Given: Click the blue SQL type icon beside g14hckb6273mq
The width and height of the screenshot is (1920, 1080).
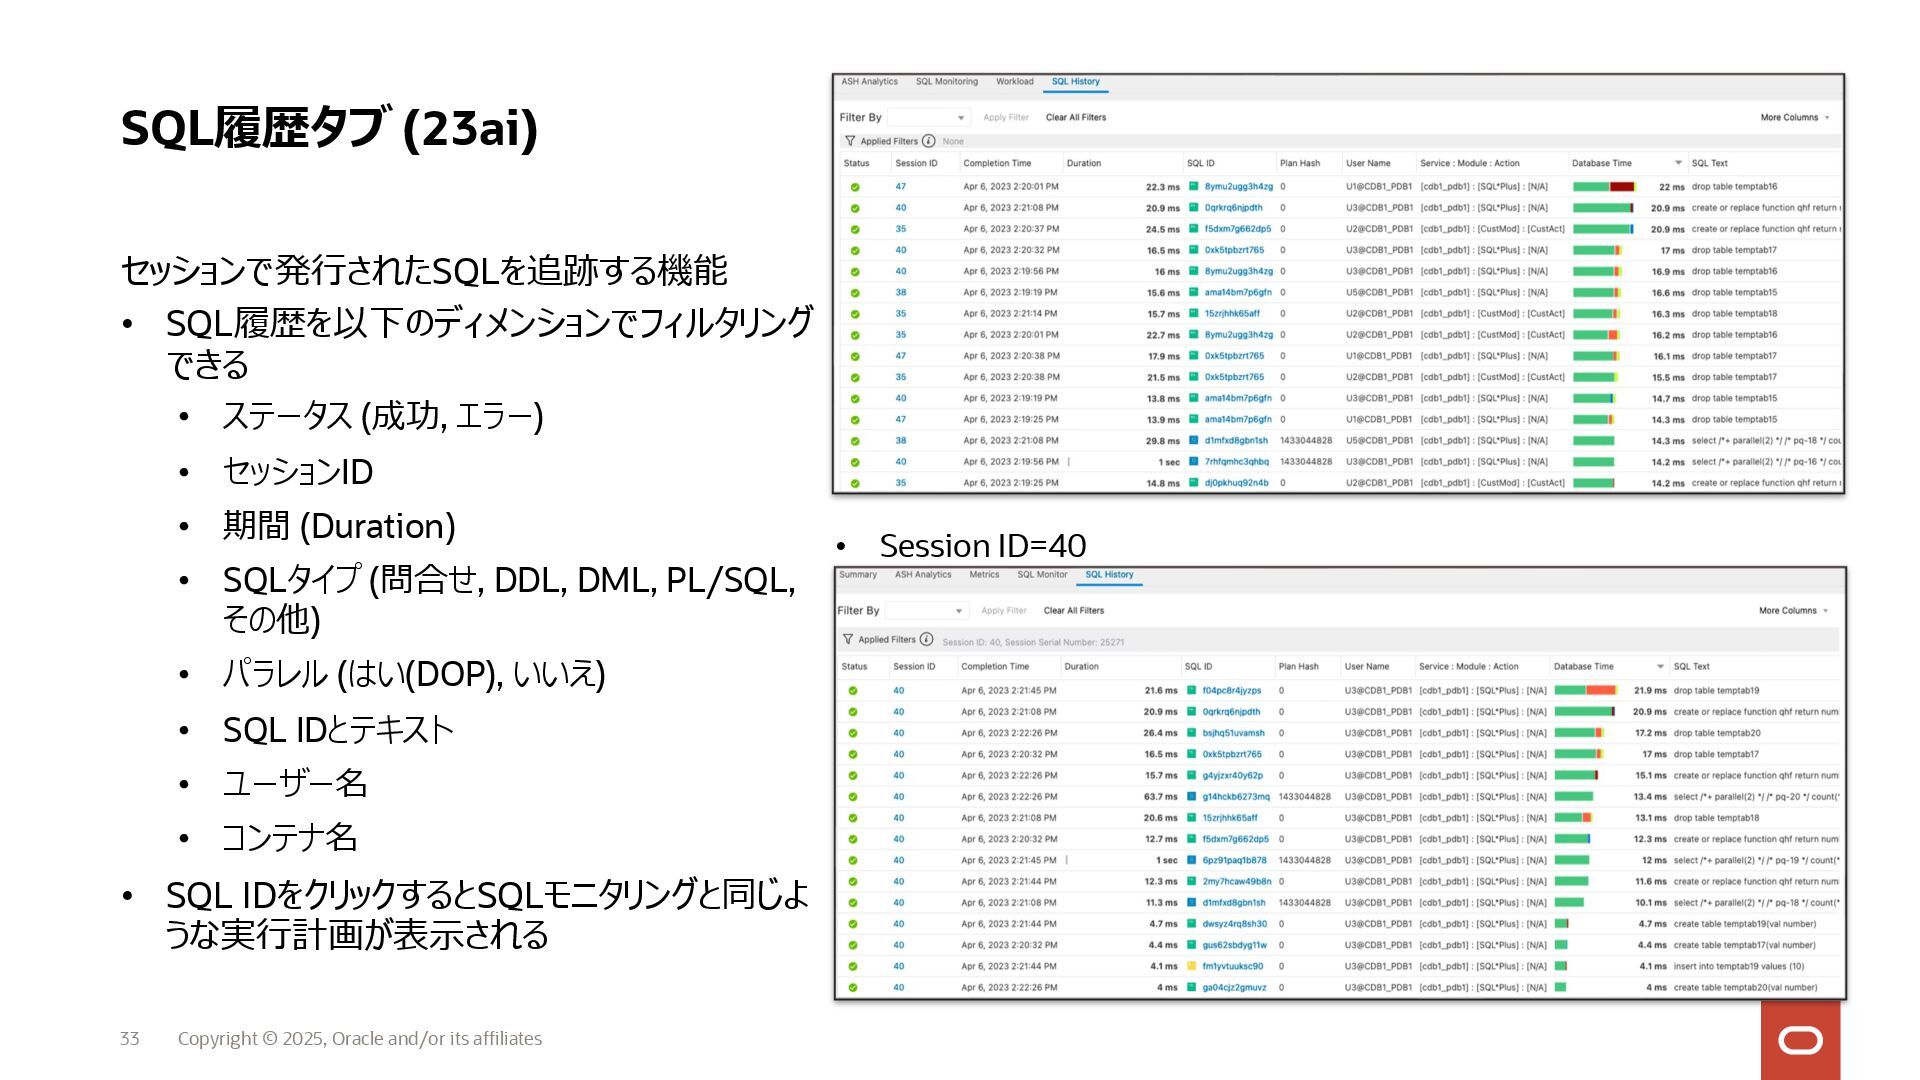Looking at the screenshot, I should 1191,797.
